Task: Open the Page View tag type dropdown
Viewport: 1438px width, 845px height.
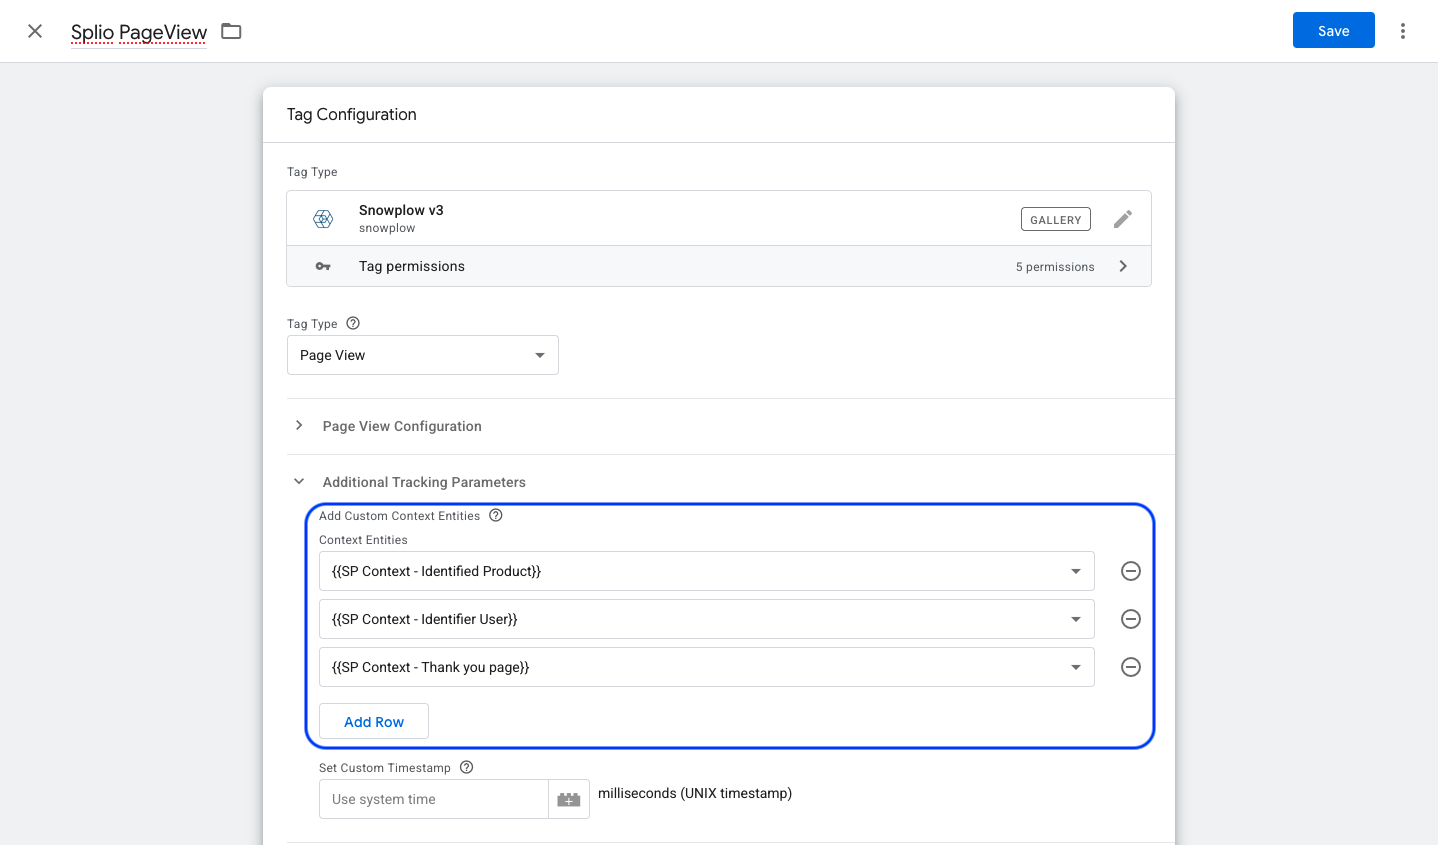Action: pyautogui.click(x=422, y=355)
